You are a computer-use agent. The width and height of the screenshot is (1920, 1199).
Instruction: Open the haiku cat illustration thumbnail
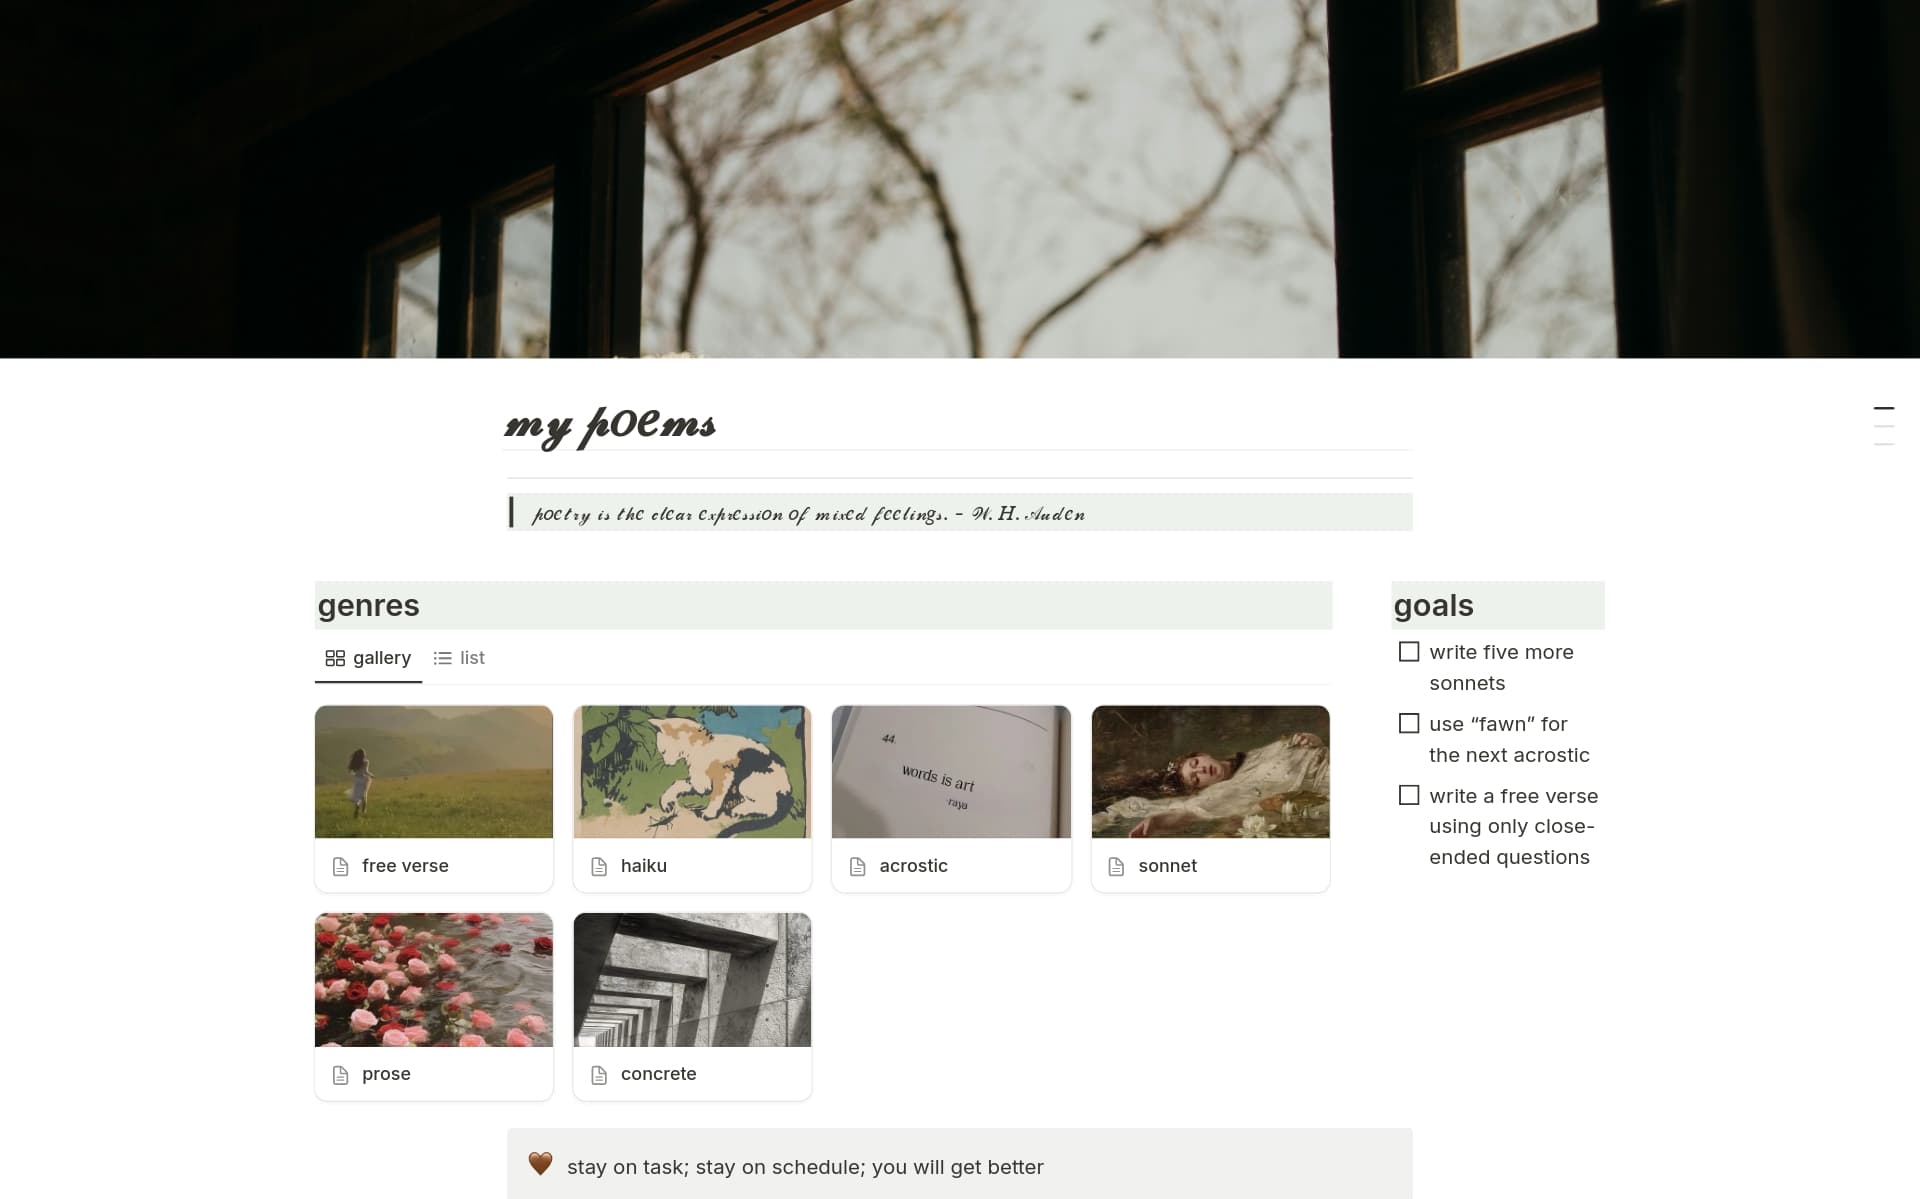692,772
